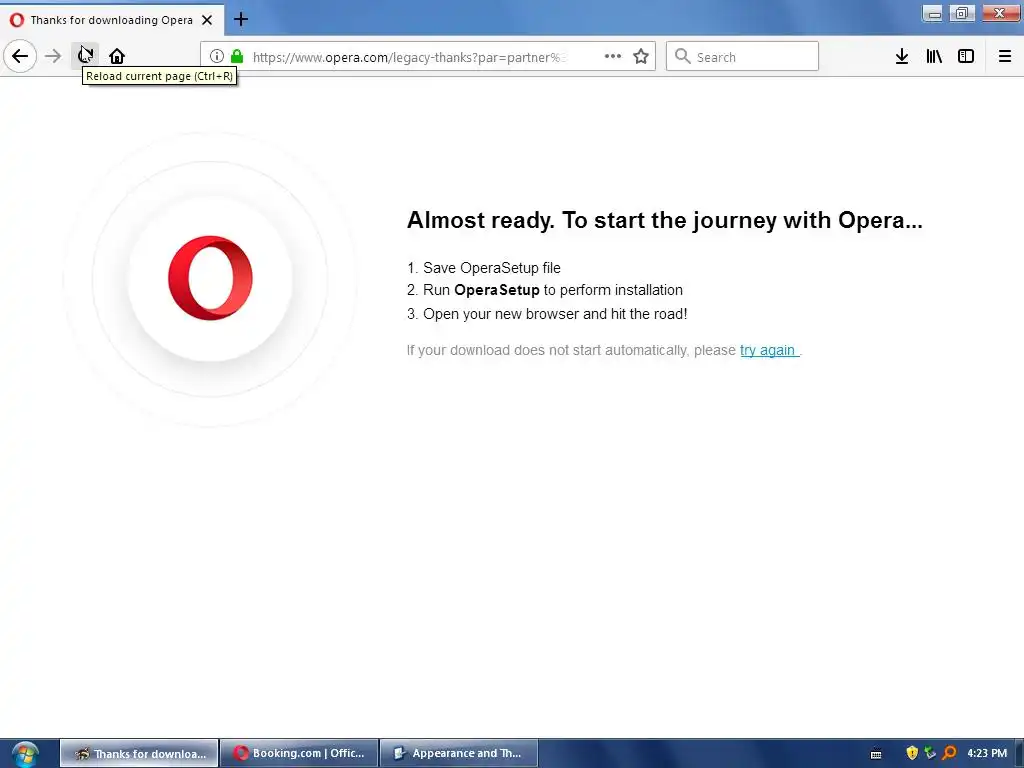This screenshot has width=1024, height=768.
Task: Click the orange magnifier tray icon
Action: (950, 753)
